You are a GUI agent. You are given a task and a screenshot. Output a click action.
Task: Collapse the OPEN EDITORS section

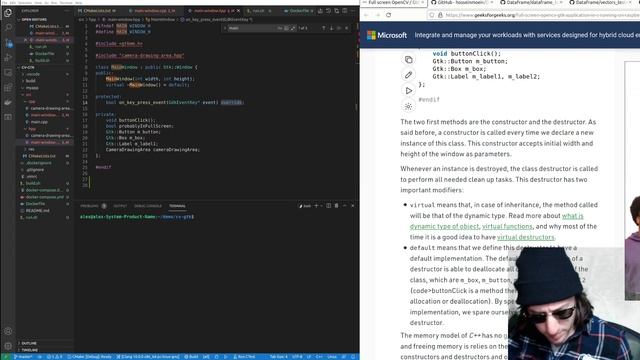(x=34, y=20)
